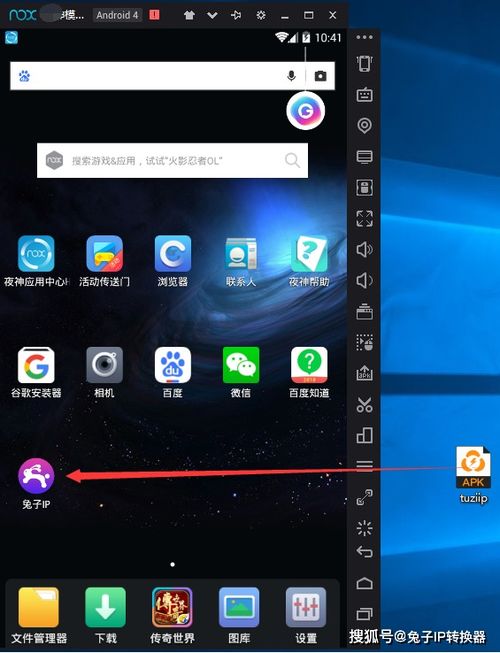Viewport: 500px width, 653px height.
Task: Click the Nox game search input field
Action: (172, 161)
